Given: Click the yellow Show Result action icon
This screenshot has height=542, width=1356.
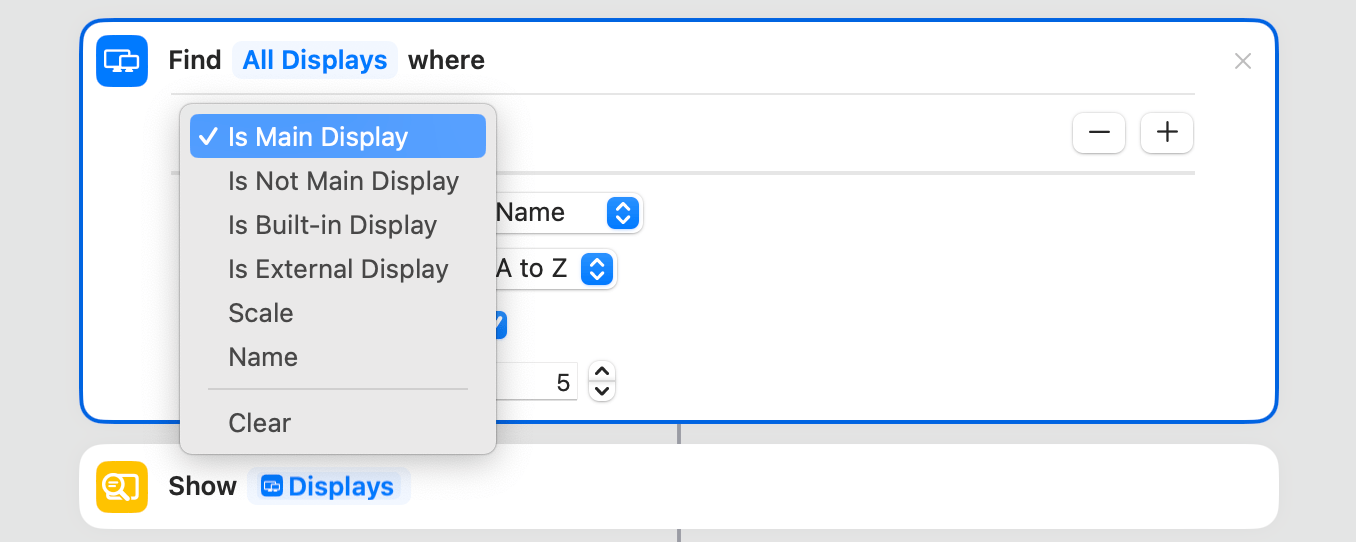Looking at the screenshot, I should (x=122, y=487).
